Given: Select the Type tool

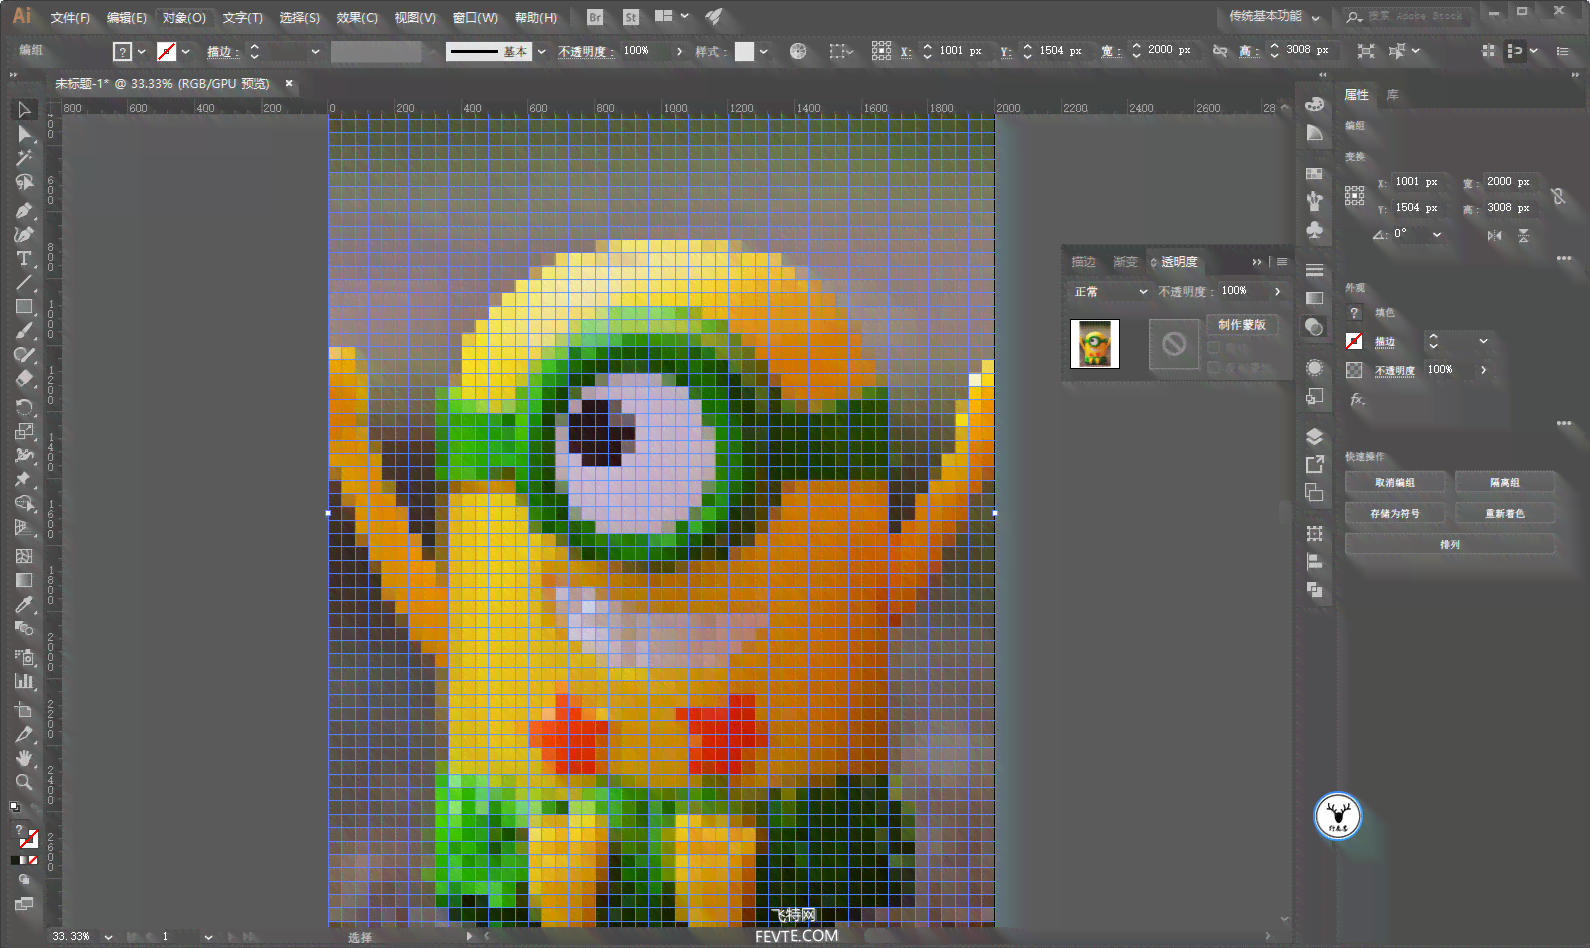Looking at the screenshot, I should point(24,259).
